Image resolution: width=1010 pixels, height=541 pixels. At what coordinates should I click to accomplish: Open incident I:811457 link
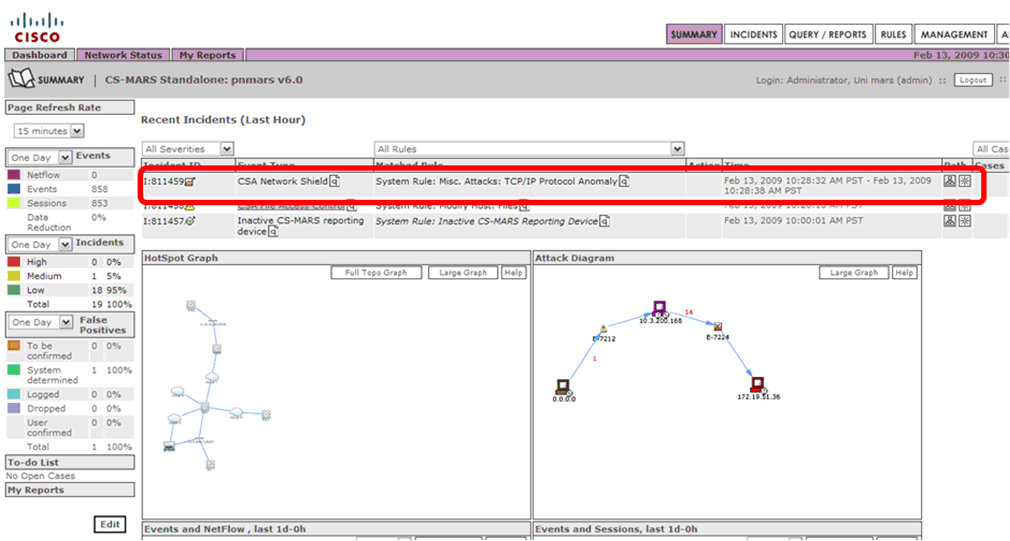(164, 221)
